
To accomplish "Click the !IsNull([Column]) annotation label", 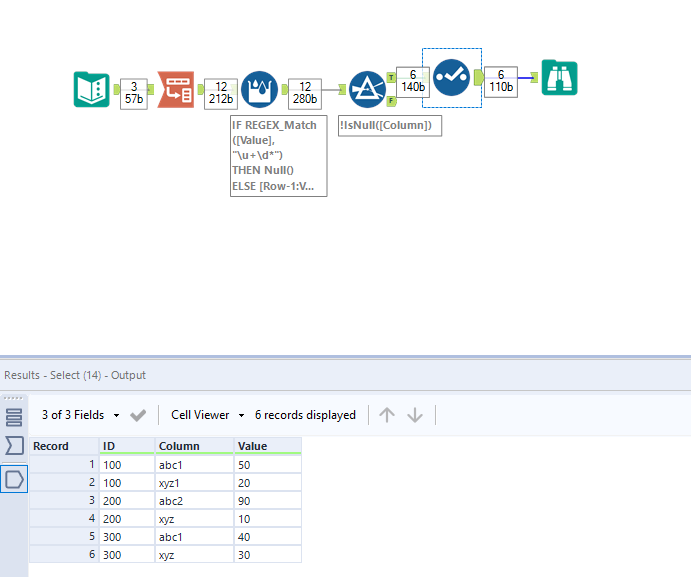I will (x=389, y=125).
